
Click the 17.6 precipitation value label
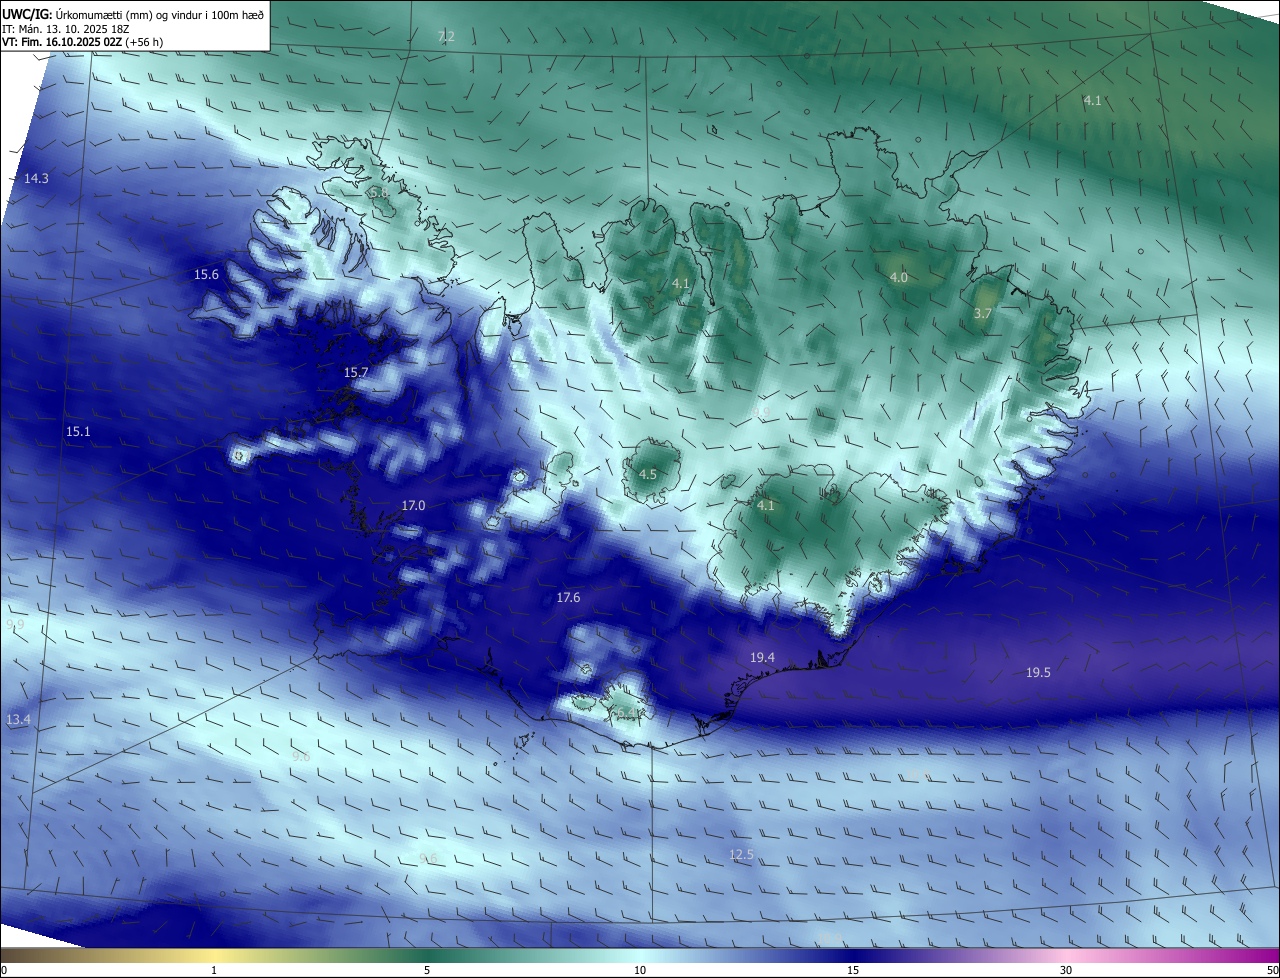pos(568,597)
